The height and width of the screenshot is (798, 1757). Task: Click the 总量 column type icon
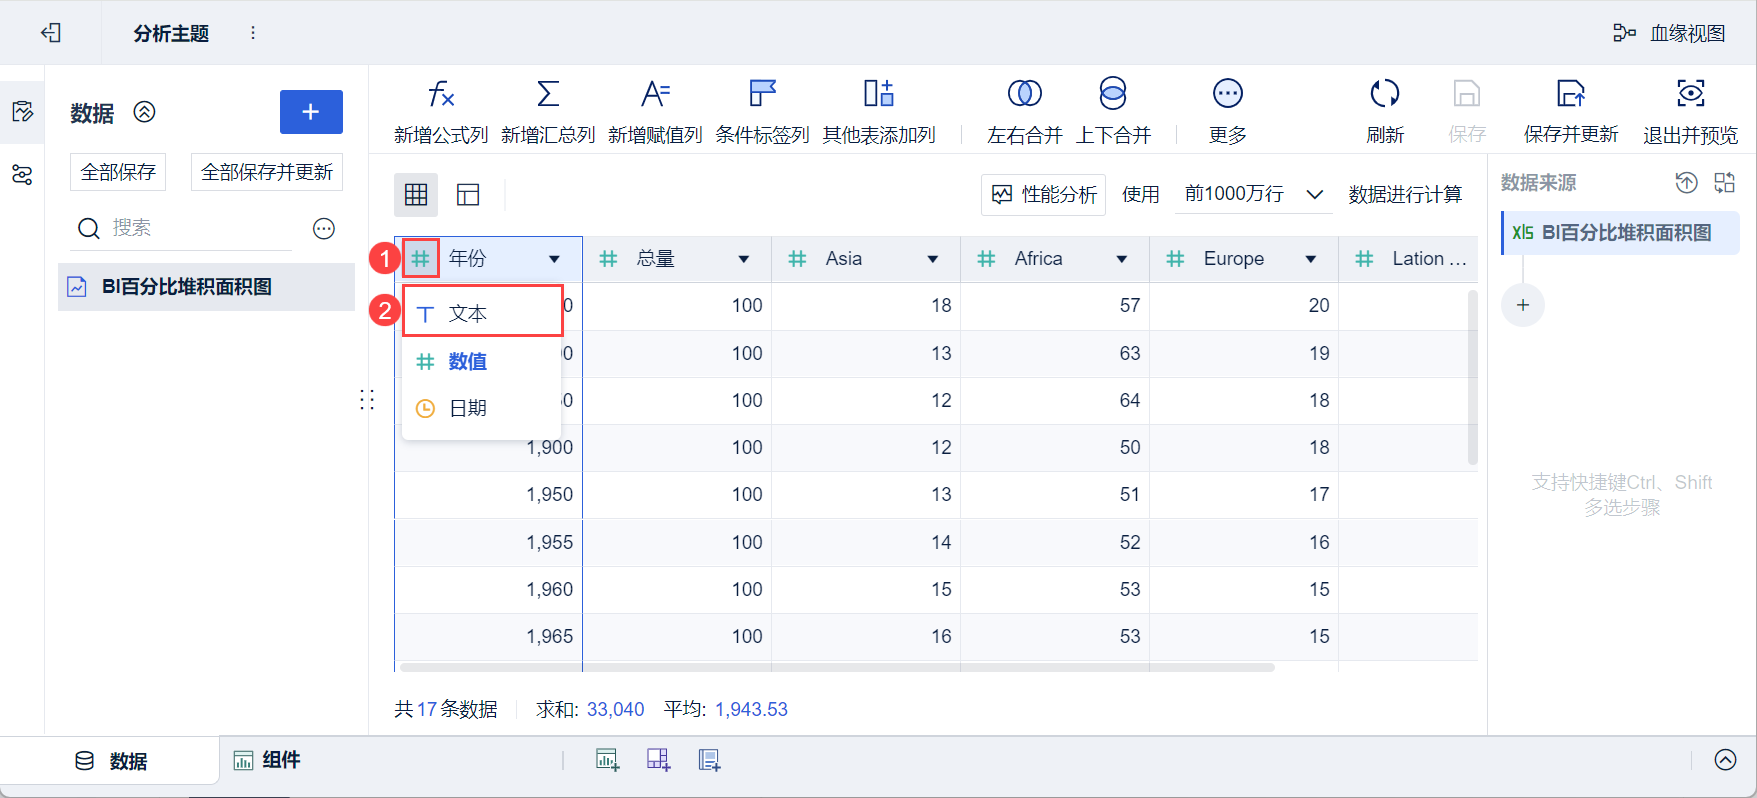click(608, 259)
